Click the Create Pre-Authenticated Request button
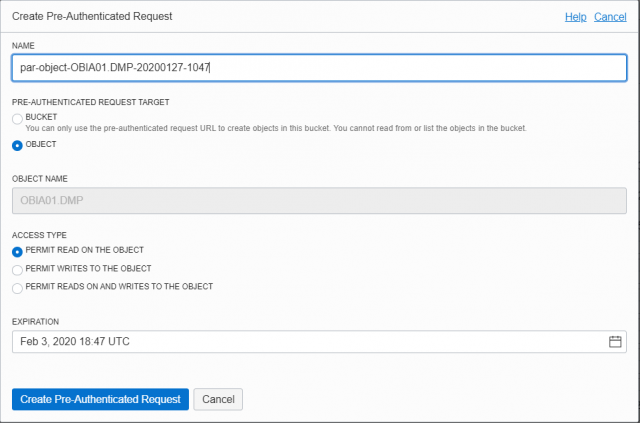 pyautogui.click(x=100, y=399)
